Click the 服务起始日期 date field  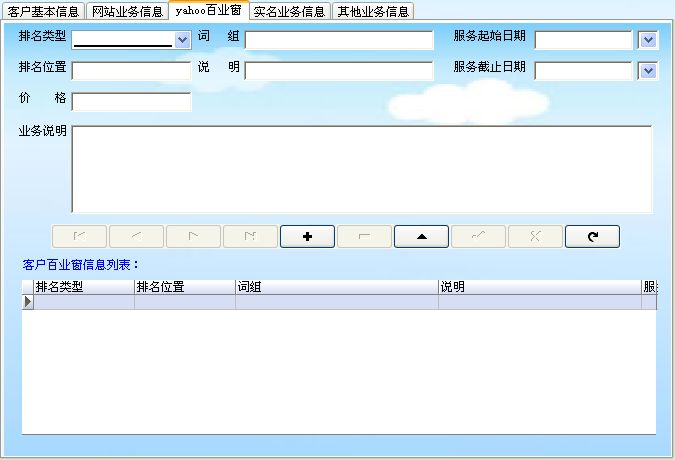(x=584, y=40)
